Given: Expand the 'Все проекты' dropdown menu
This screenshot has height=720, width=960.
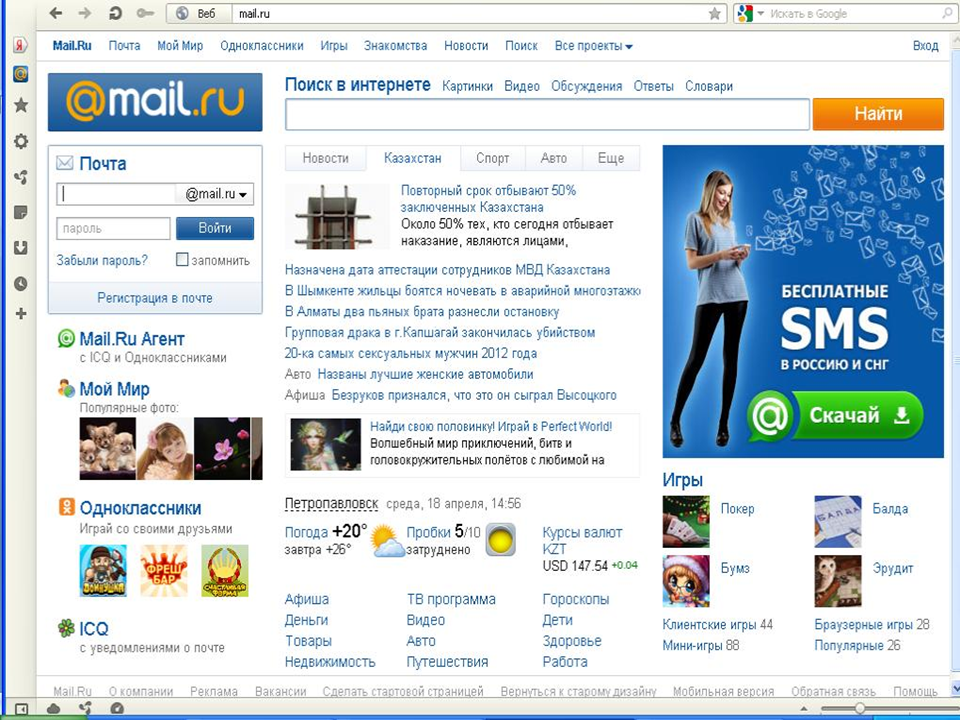Looking at the screenshot, I should pos(594,46).
